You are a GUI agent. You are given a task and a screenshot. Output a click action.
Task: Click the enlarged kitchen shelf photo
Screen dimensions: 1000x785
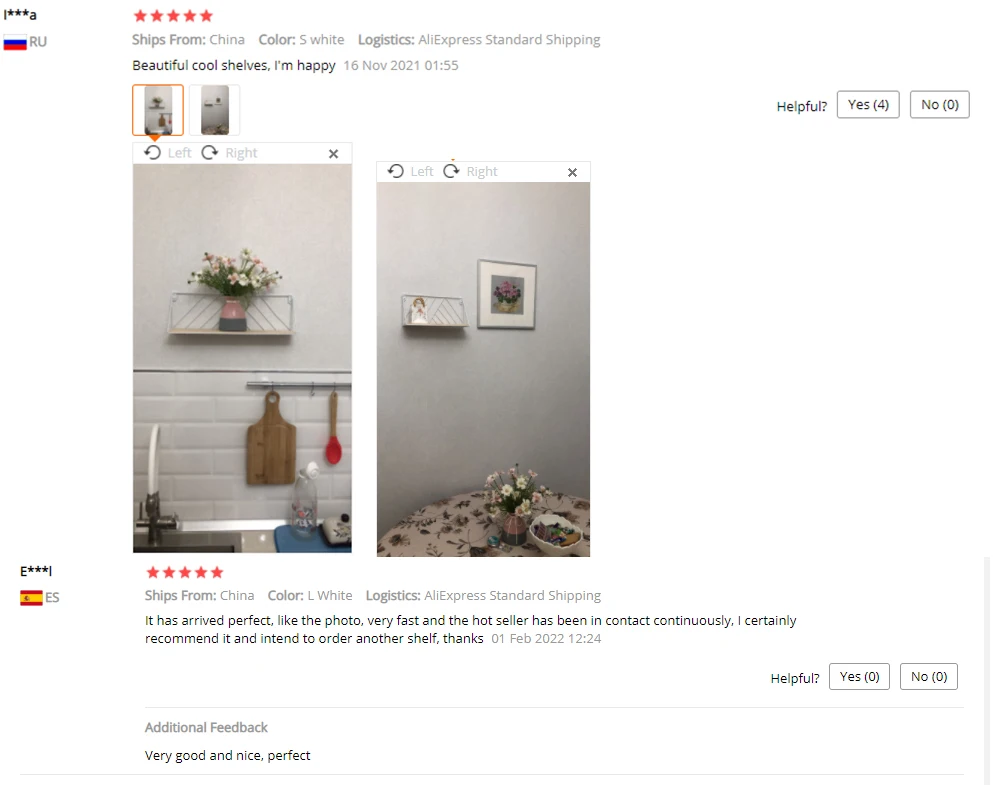coord(242,358)
